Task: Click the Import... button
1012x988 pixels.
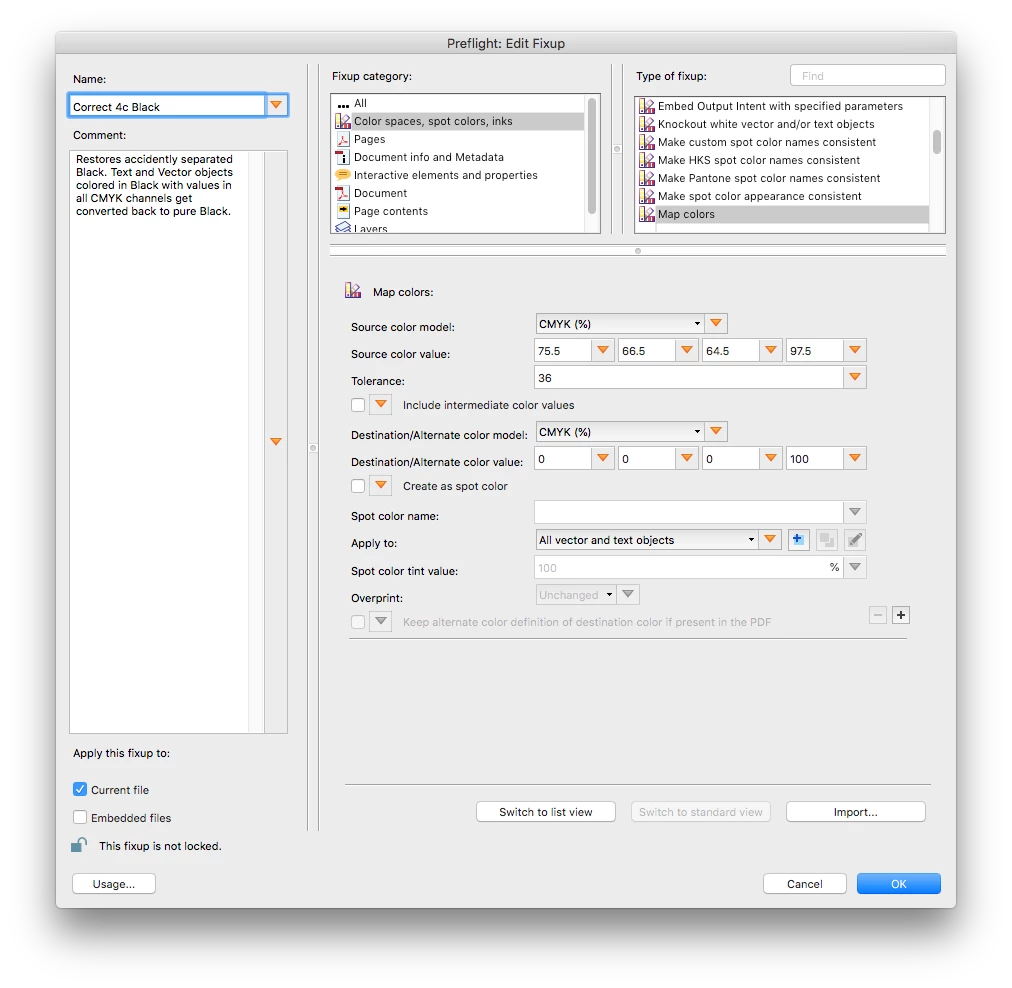Action: (x=855, y=811)
